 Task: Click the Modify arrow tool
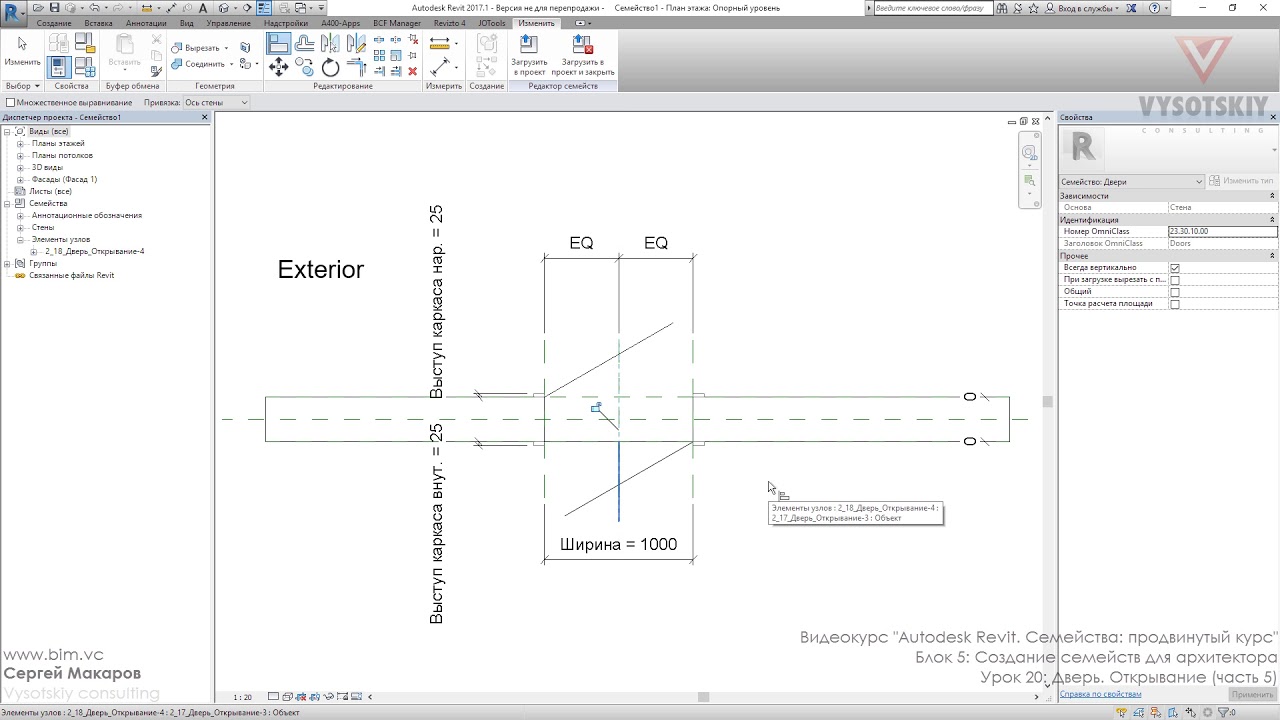click(22, 52)
